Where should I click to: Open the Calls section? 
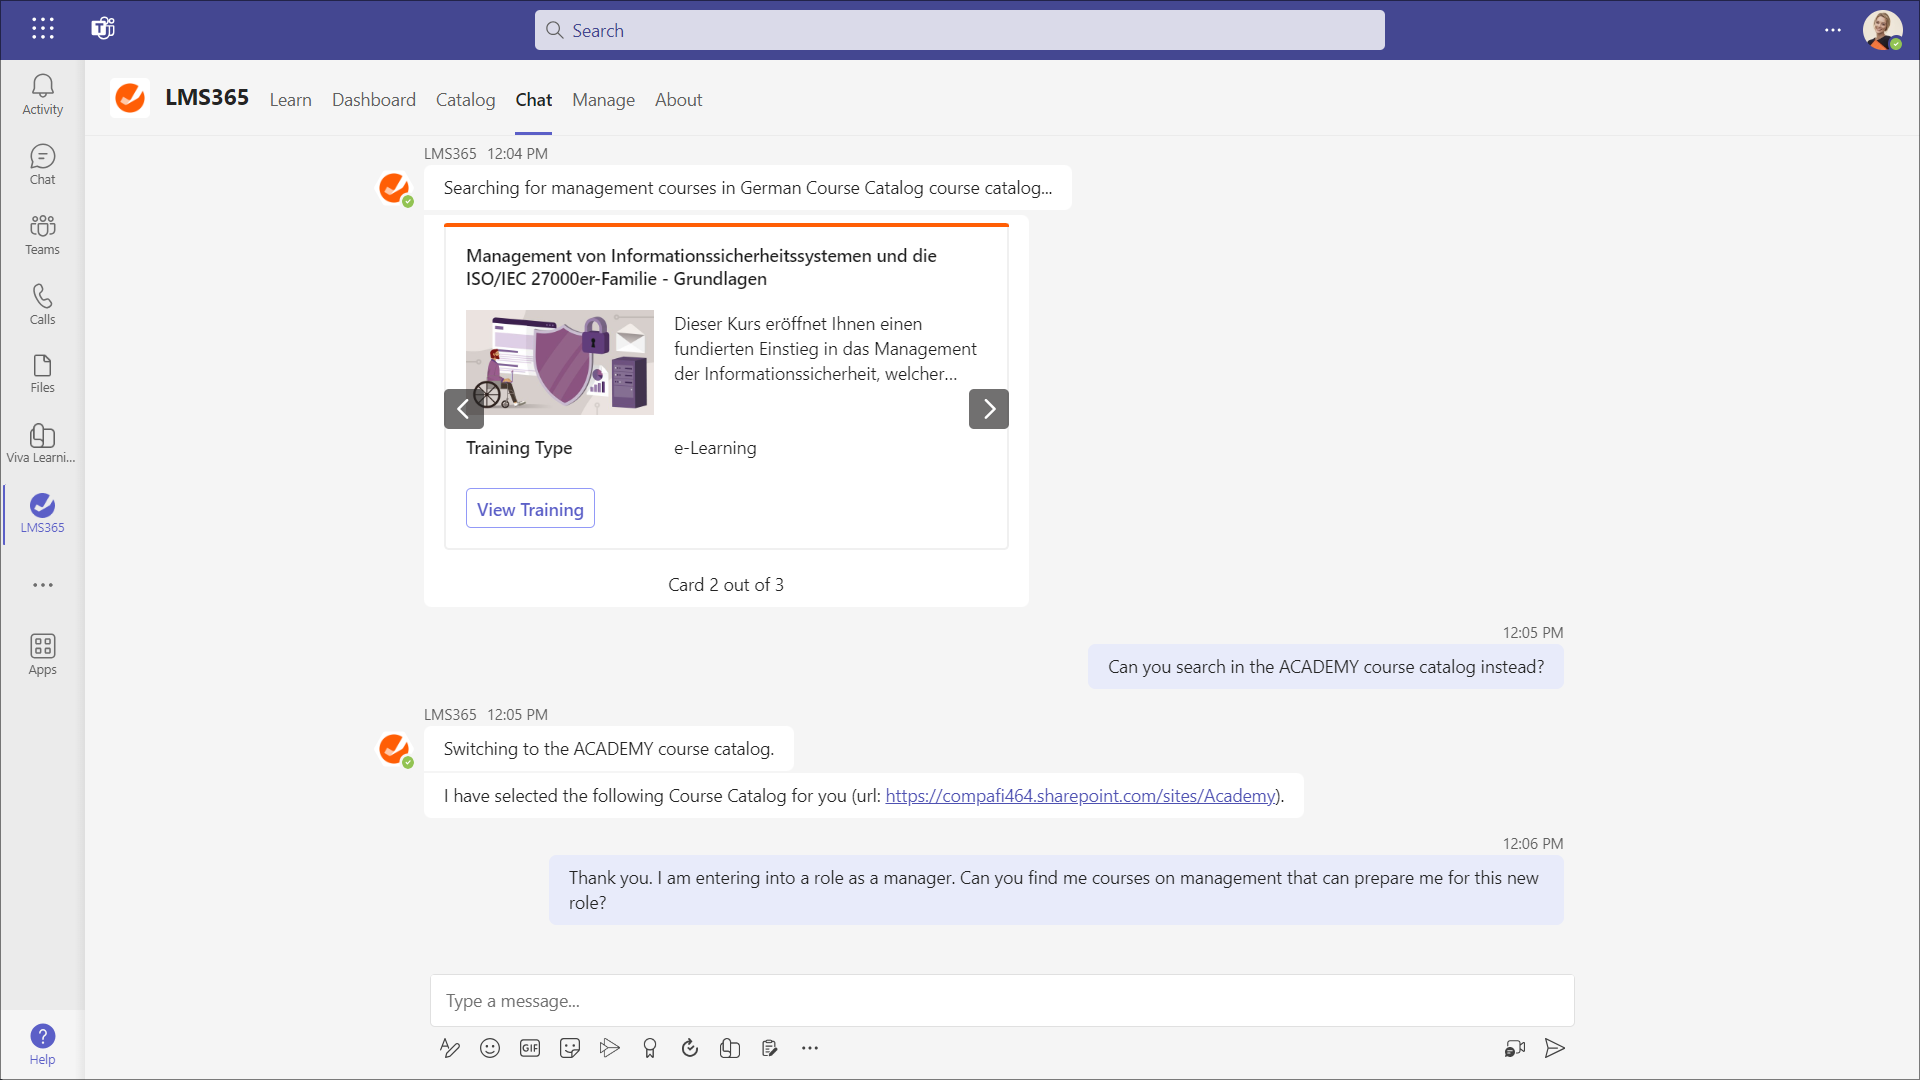tap(42, 304)
